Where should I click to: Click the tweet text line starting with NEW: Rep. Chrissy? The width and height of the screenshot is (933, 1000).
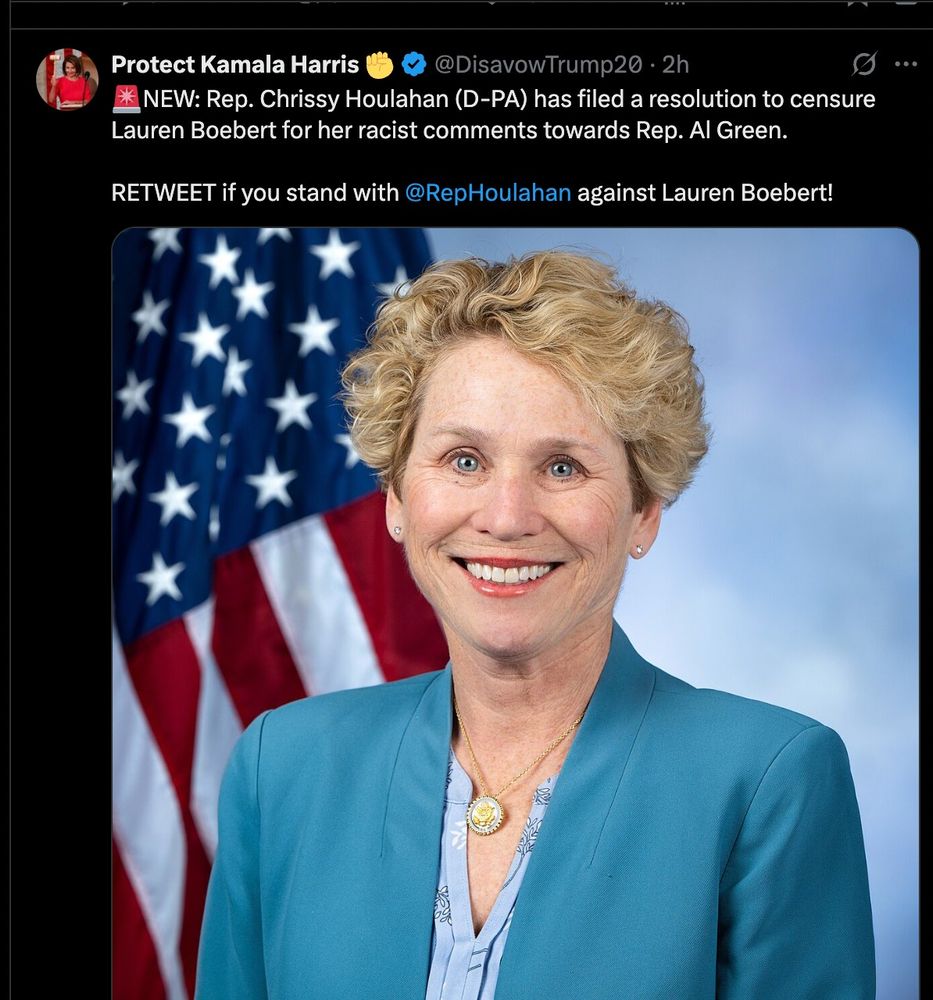493,99
